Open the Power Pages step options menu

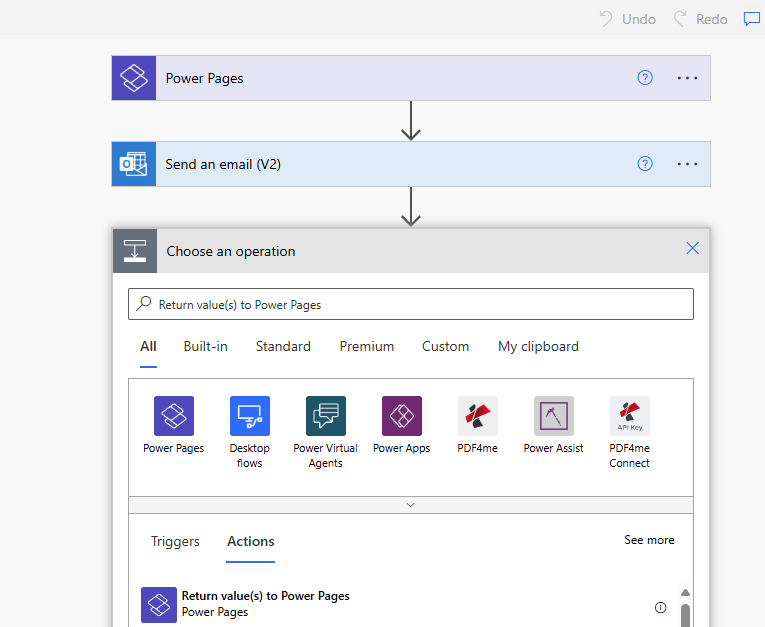click(687, 78)
